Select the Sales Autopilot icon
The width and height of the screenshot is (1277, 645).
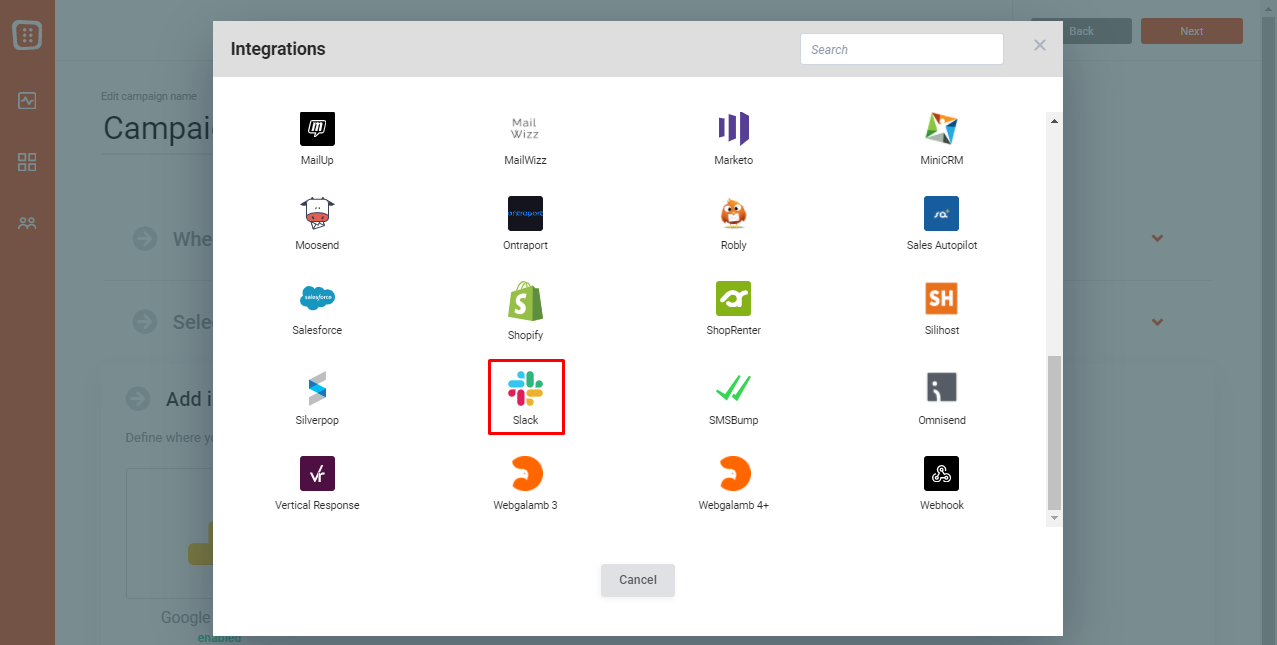point(941,214)
